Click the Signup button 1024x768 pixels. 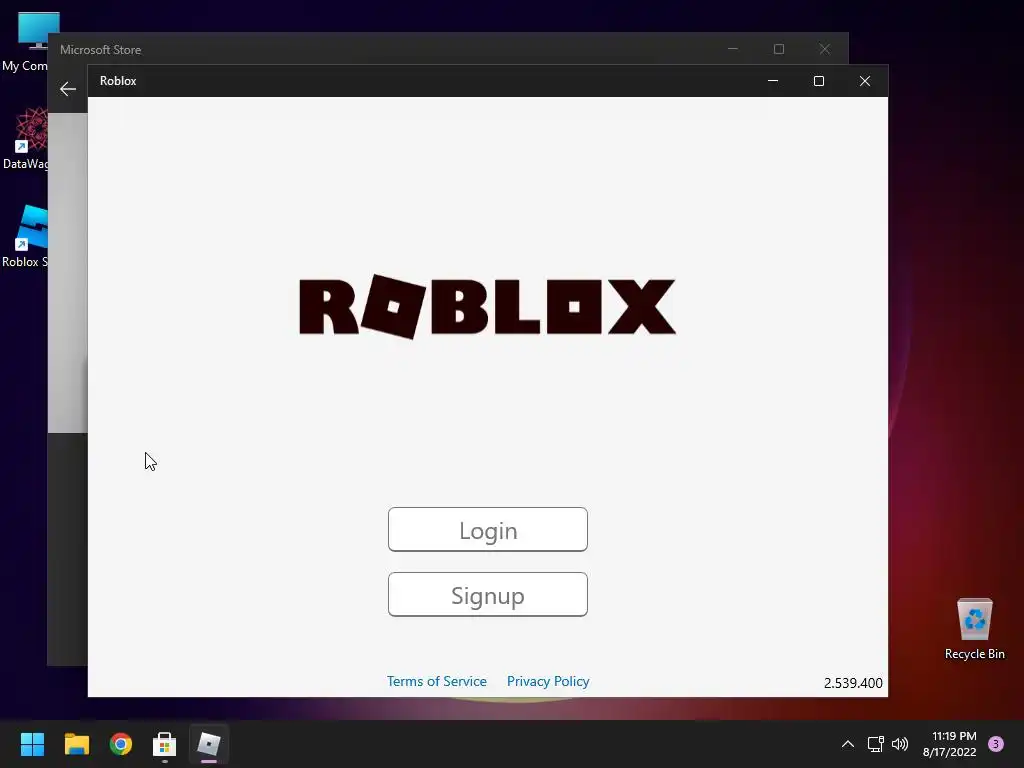tap(488, 595)
